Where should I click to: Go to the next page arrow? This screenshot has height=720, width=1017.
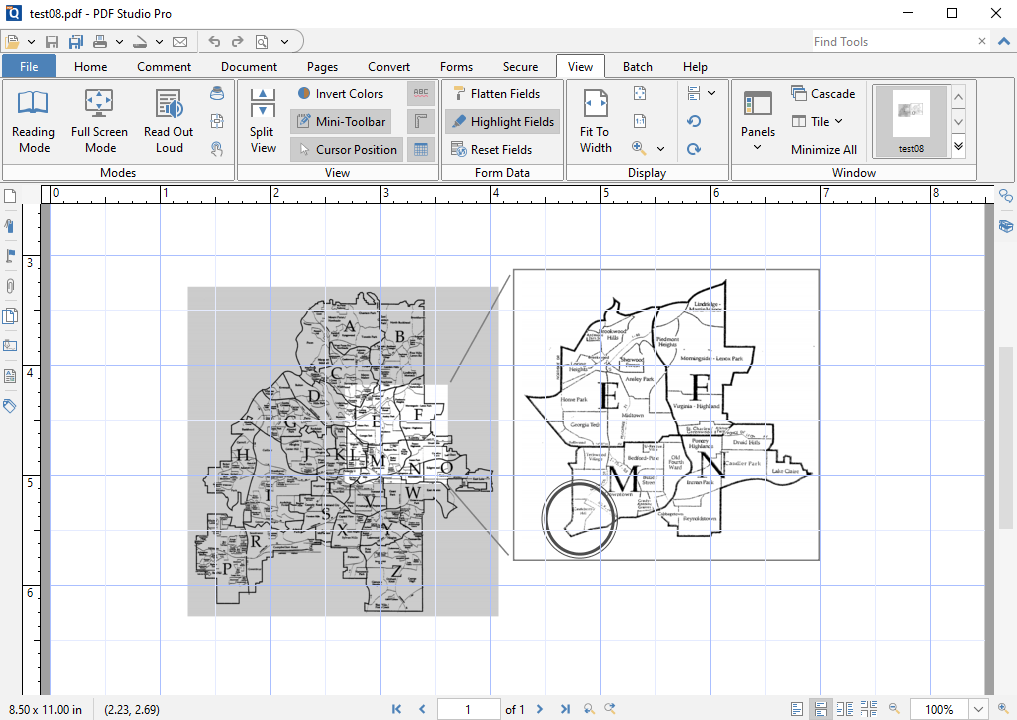[540, 709]
